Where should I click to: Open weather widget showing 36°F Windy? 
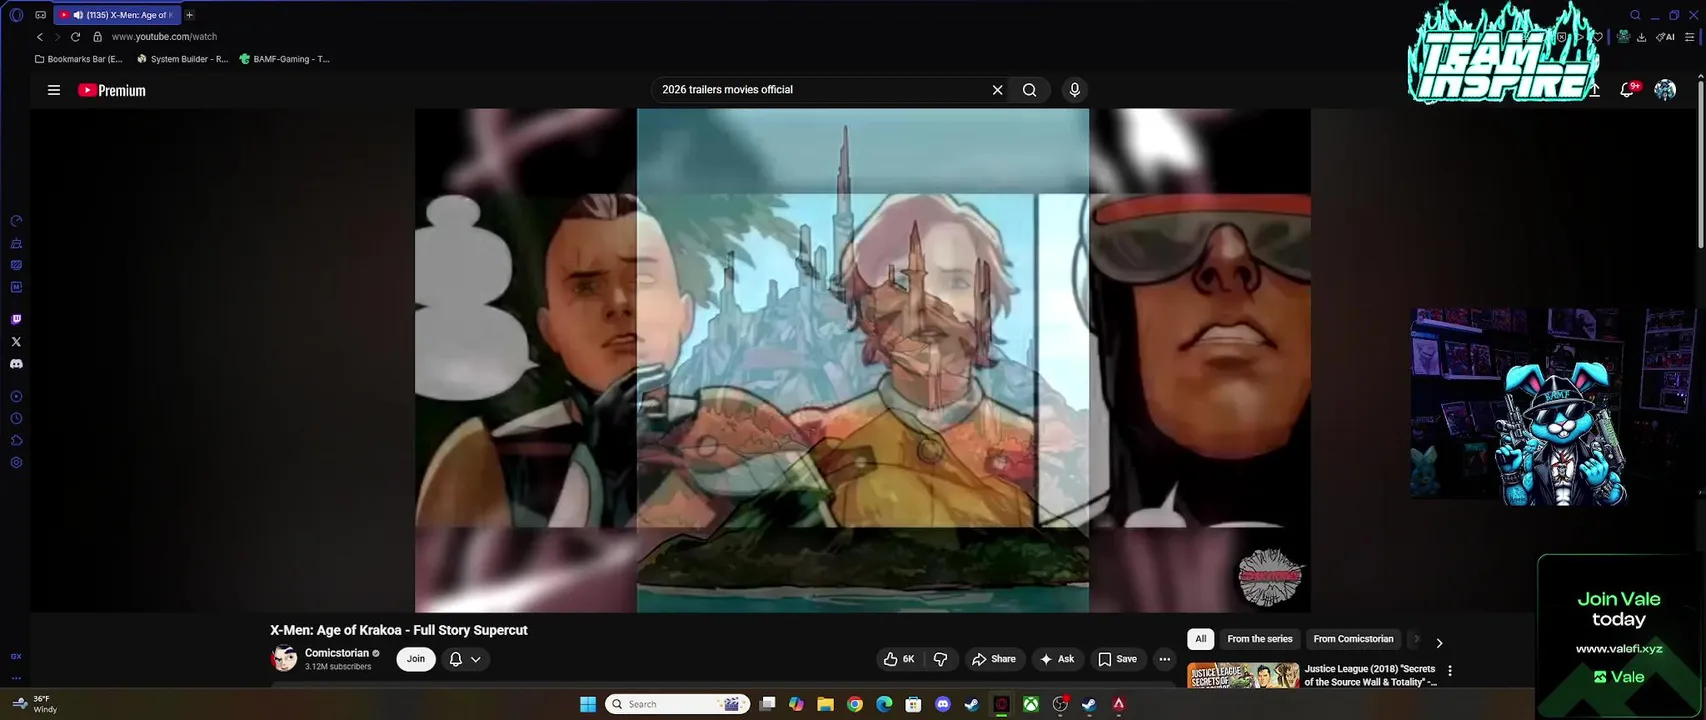point(34,704)
